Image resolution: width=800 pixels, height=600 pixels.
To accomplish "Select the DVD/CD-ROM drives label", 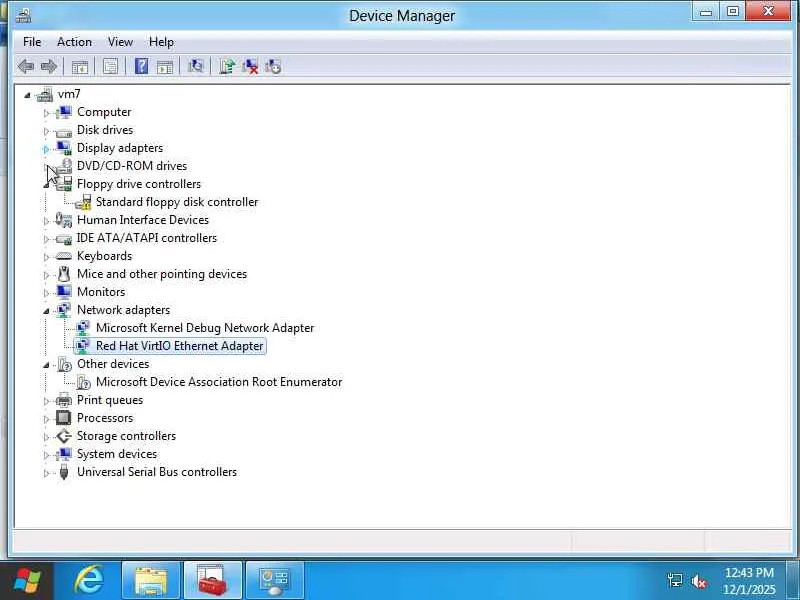I will (x=132, y=166).
